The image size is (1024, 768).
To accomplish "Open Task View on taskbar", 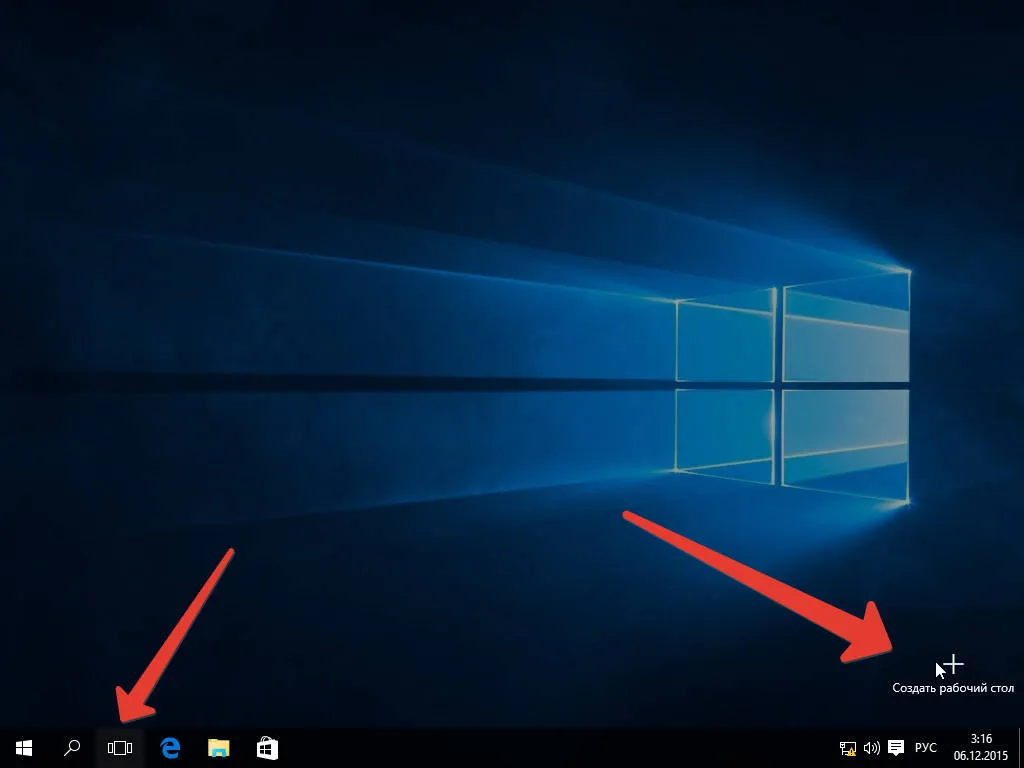I will pos(120,748).
